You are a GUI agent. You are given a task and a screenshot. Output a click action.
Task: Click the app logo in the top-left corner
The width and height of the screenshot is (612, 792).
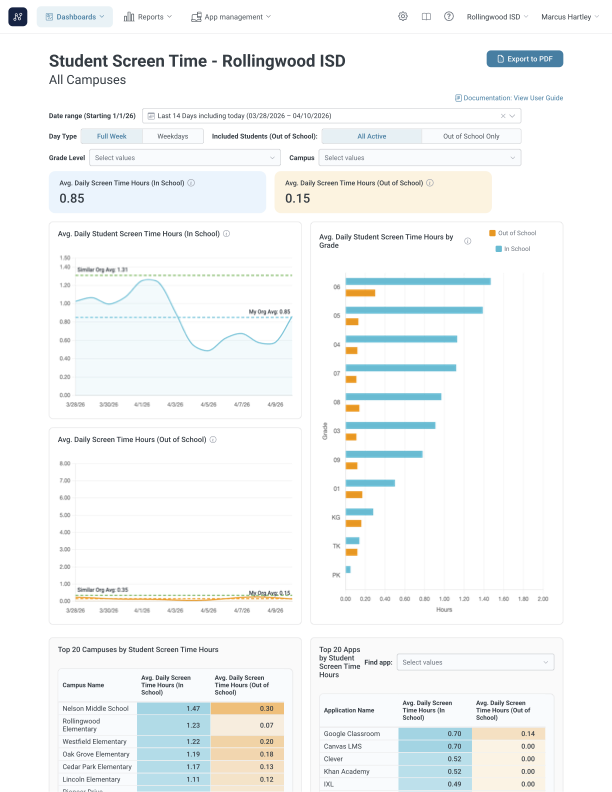(x=18, y=17)
